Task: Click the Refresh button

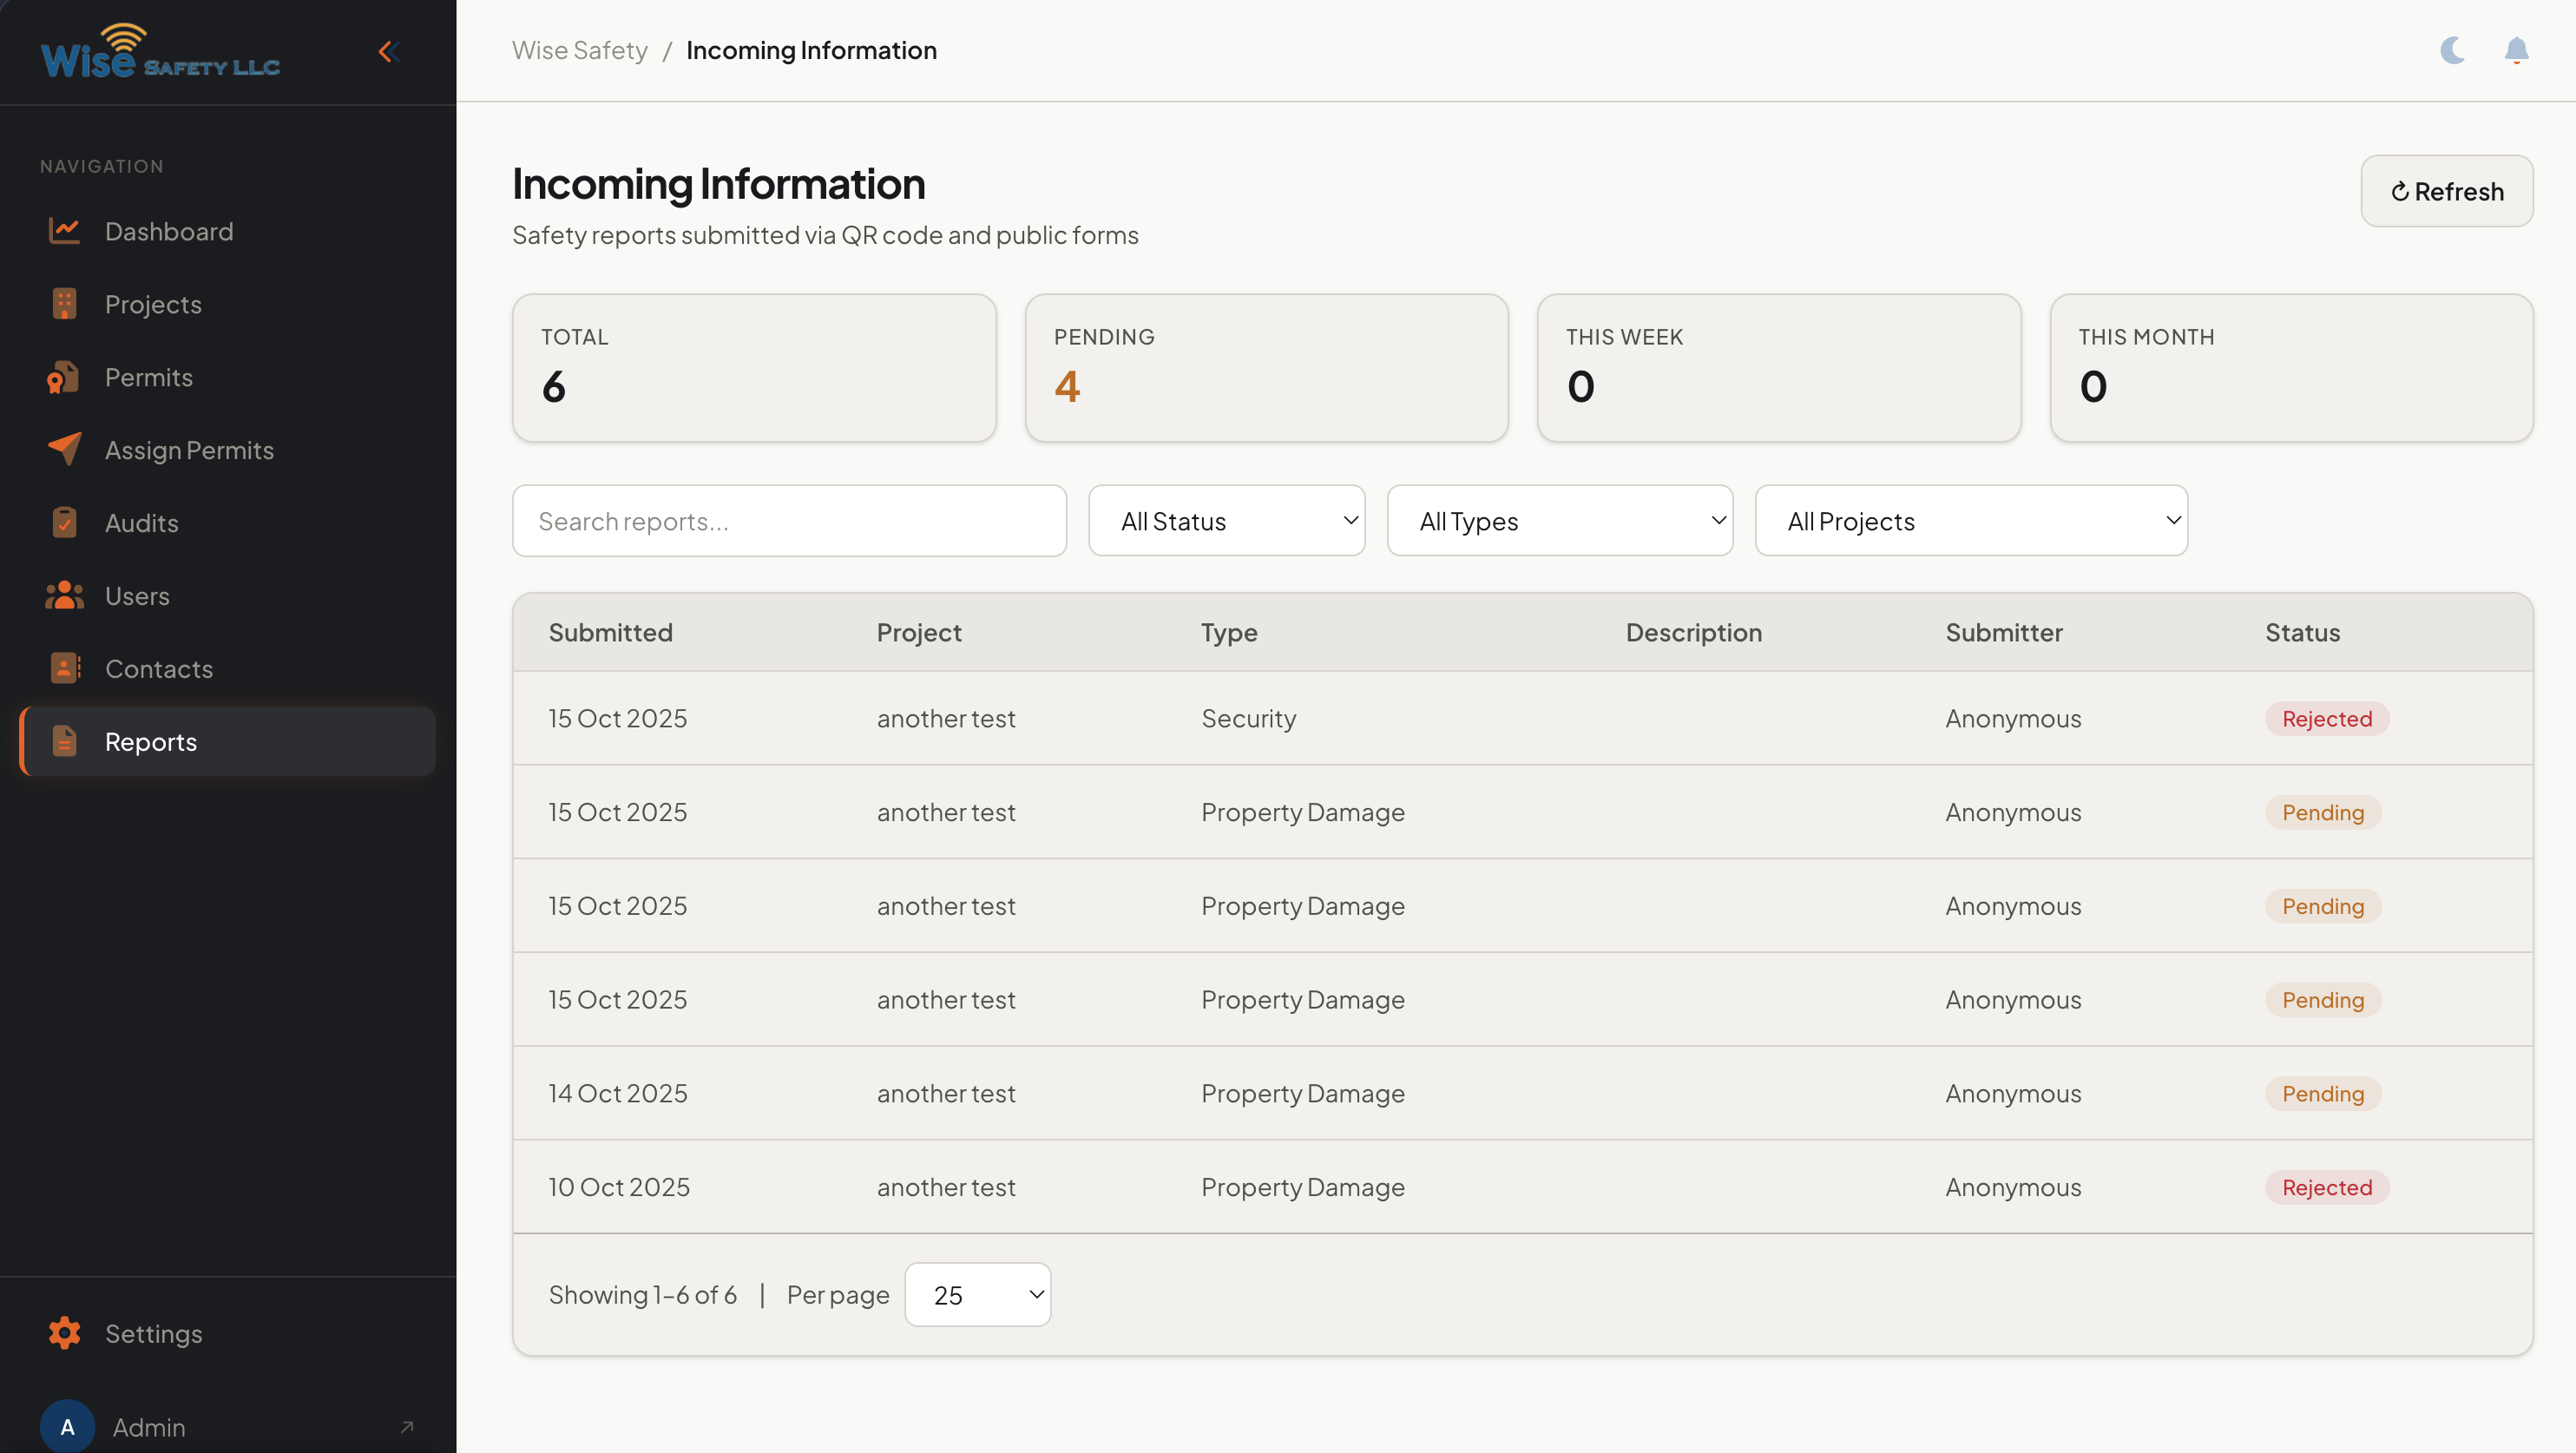Action: coord(2446,191)
